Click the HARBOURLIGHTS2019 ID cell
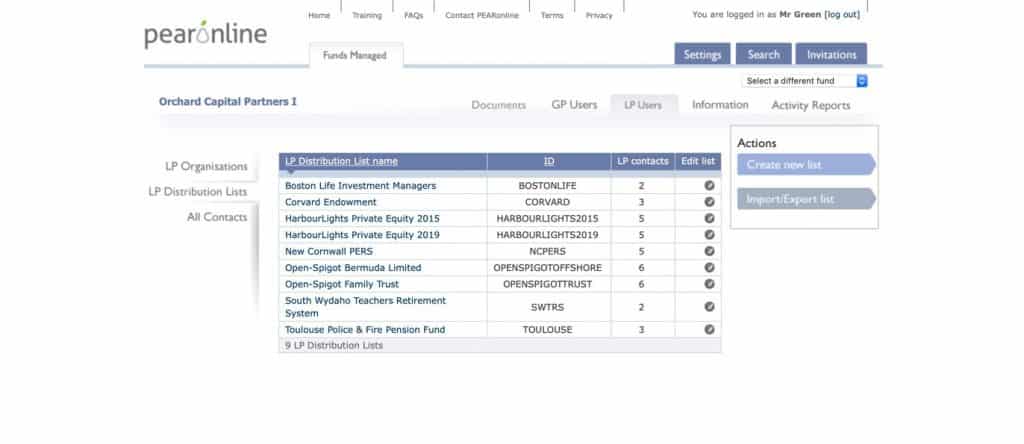 click(547, 234)
